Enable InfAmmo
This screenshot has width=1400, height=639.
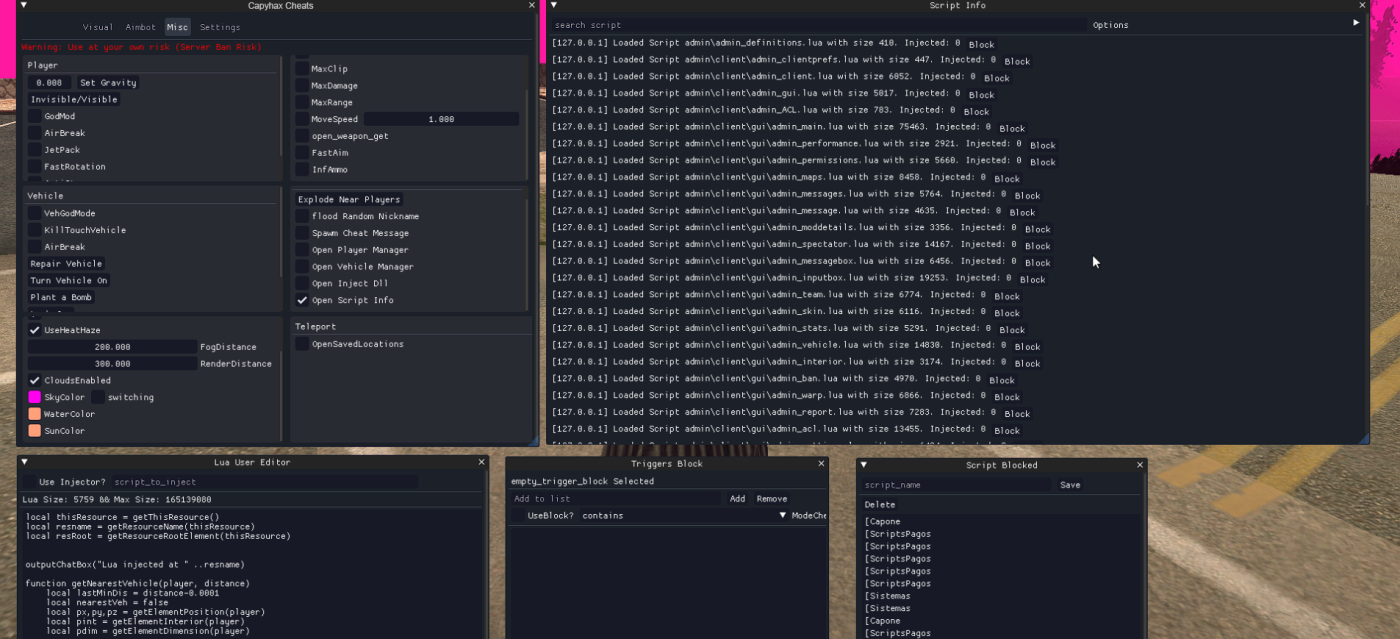[x=301, y=169]
